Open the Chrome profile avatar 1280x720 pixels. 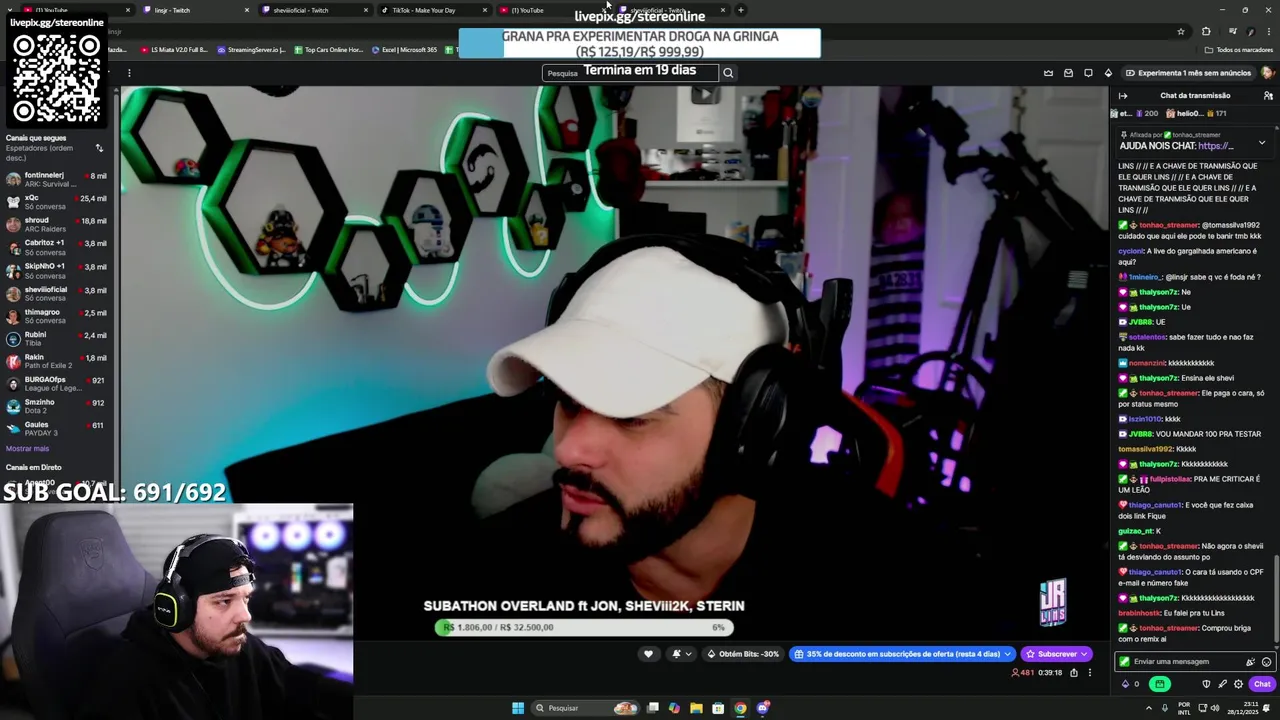[x=1251, y=31]
